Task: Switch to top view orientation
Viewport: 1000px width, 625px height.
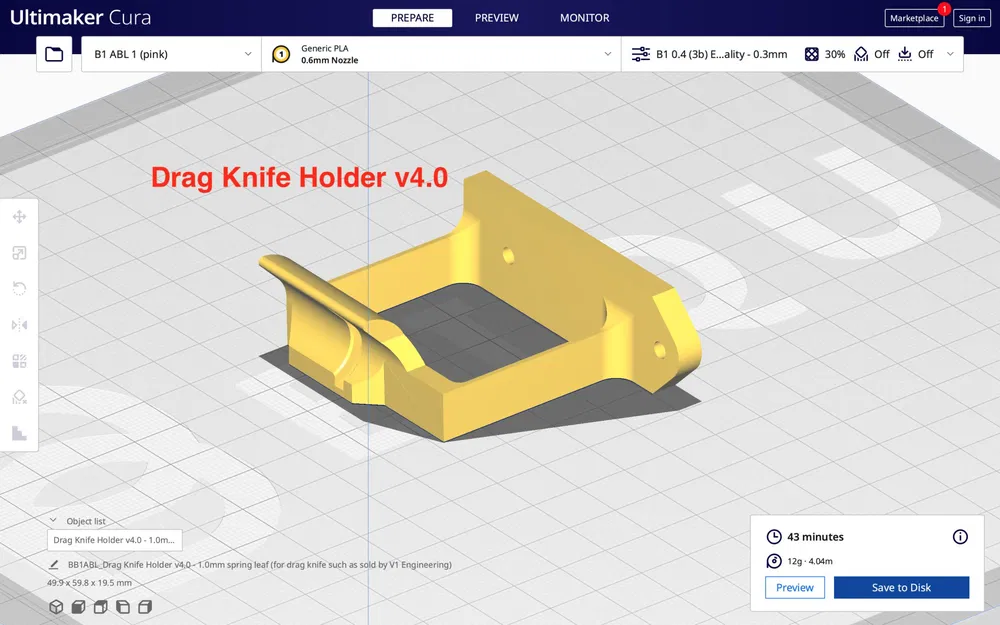Action: pos(101,607)
